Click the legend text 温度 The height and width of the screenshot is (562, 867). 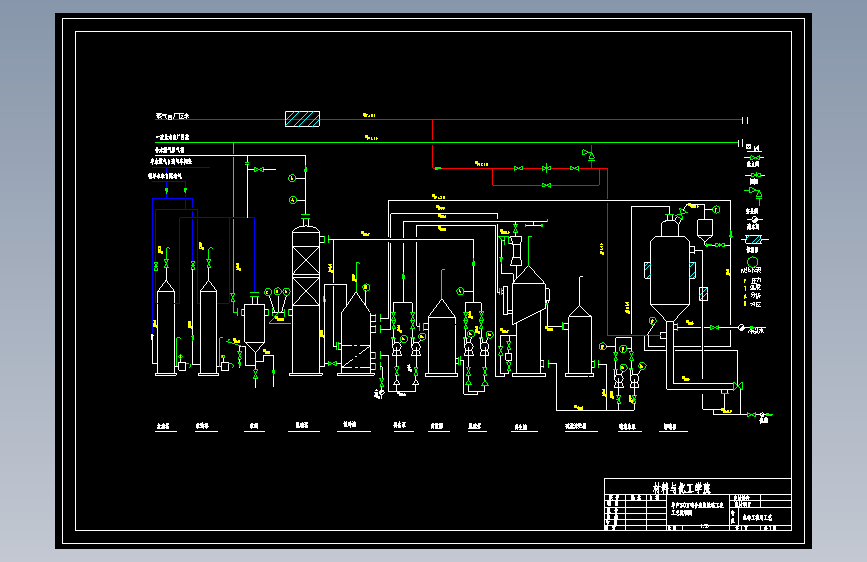pos(756,288)
